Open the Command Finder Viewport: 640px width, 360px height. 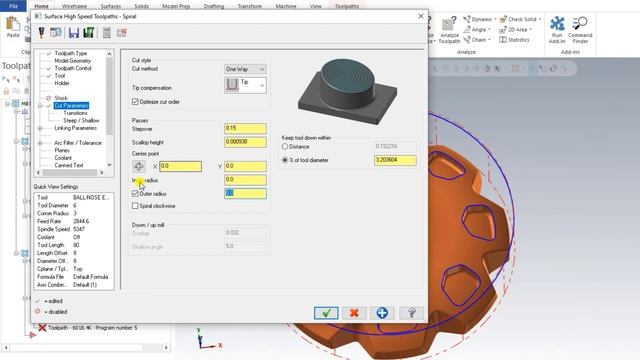coord(580,29)
